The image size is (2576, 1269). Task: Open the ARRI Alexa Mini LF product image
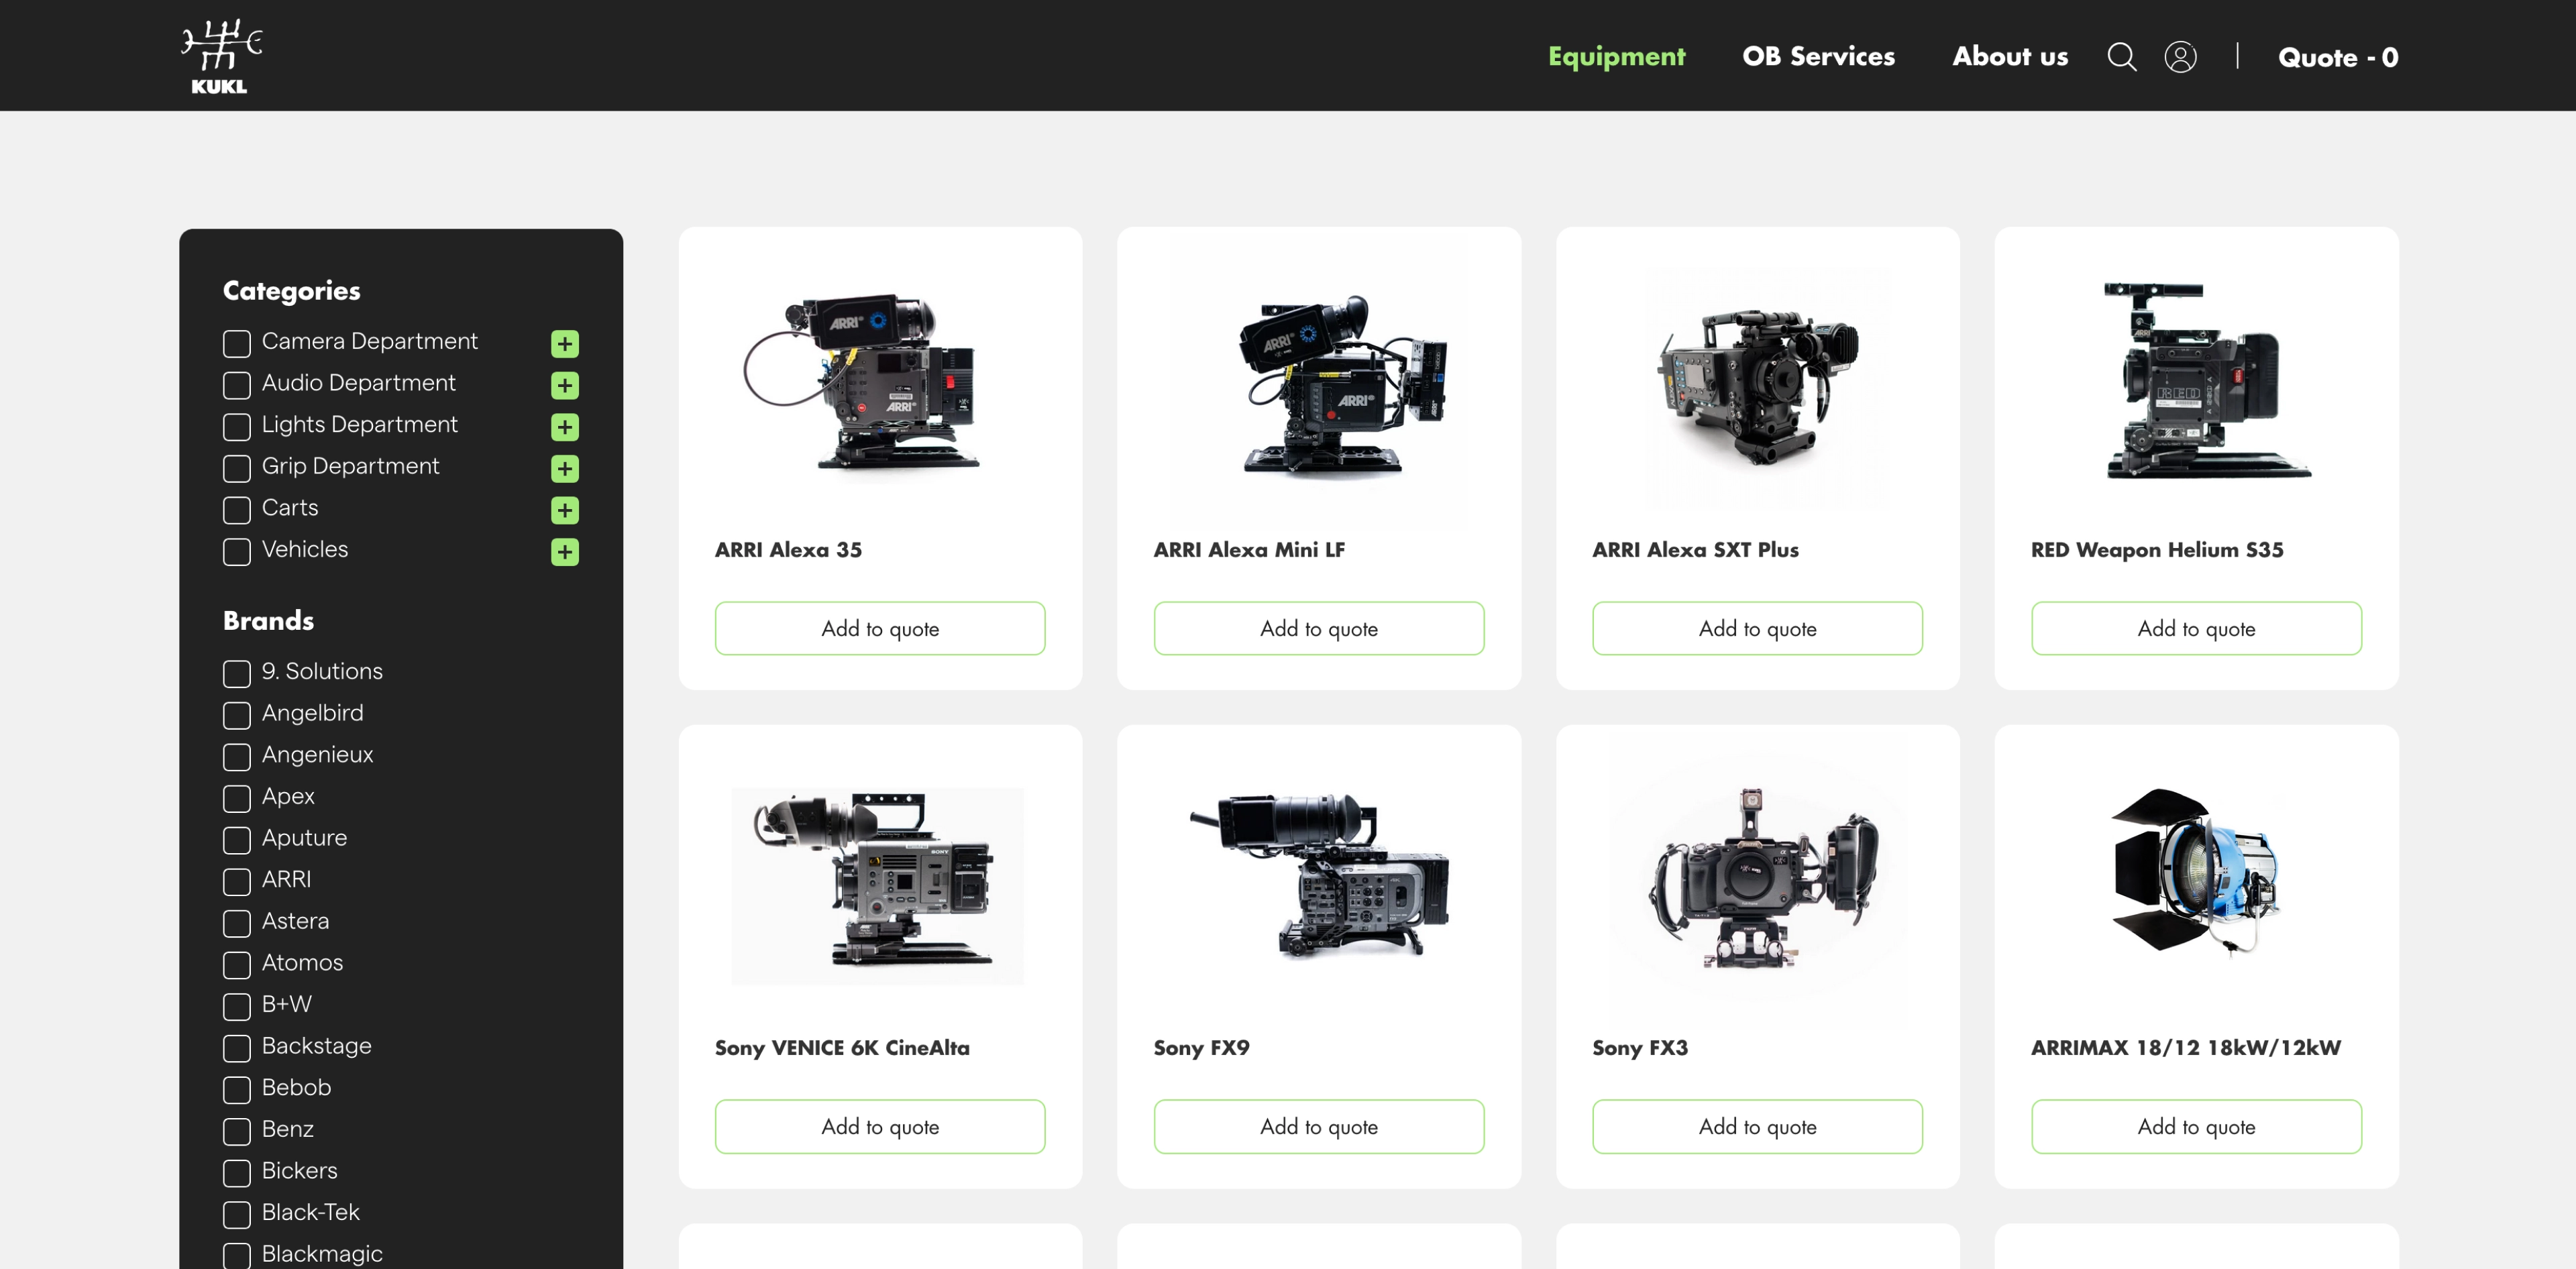(1319, 385)
